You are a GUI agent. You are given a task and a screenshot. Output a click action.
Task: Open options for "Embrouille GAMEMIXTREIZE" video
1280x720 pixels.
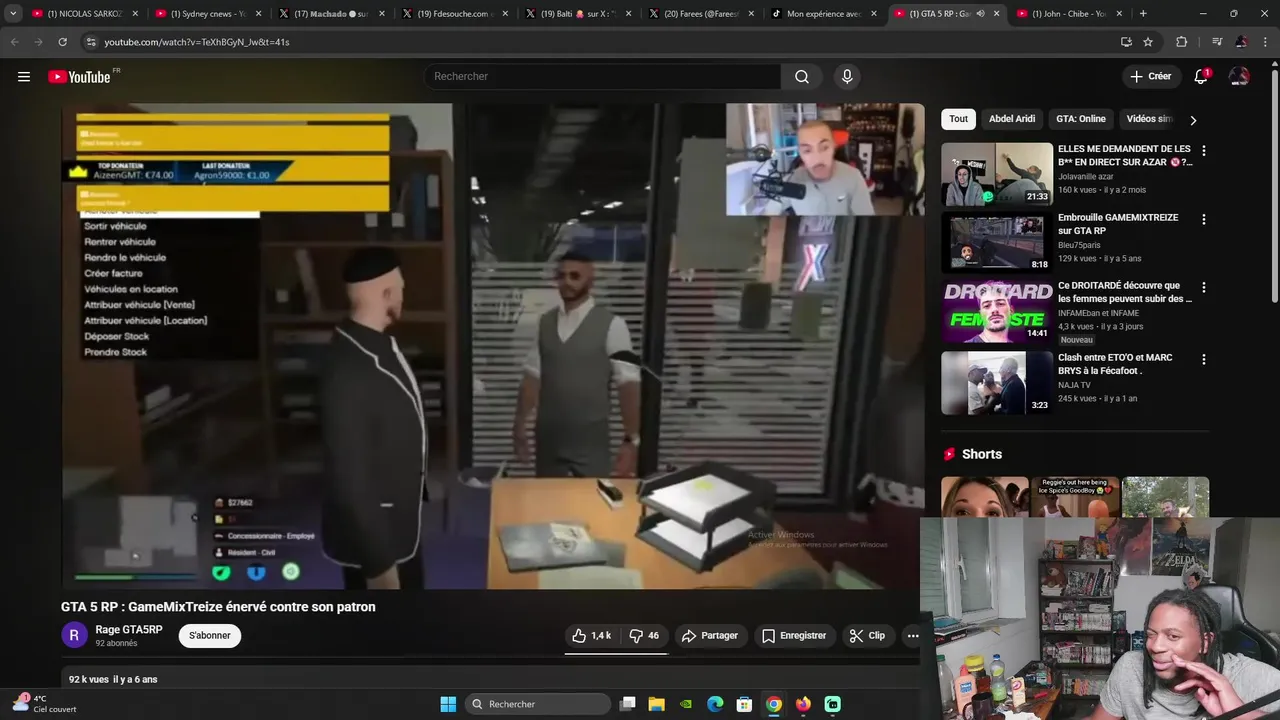pos(1203,219)
